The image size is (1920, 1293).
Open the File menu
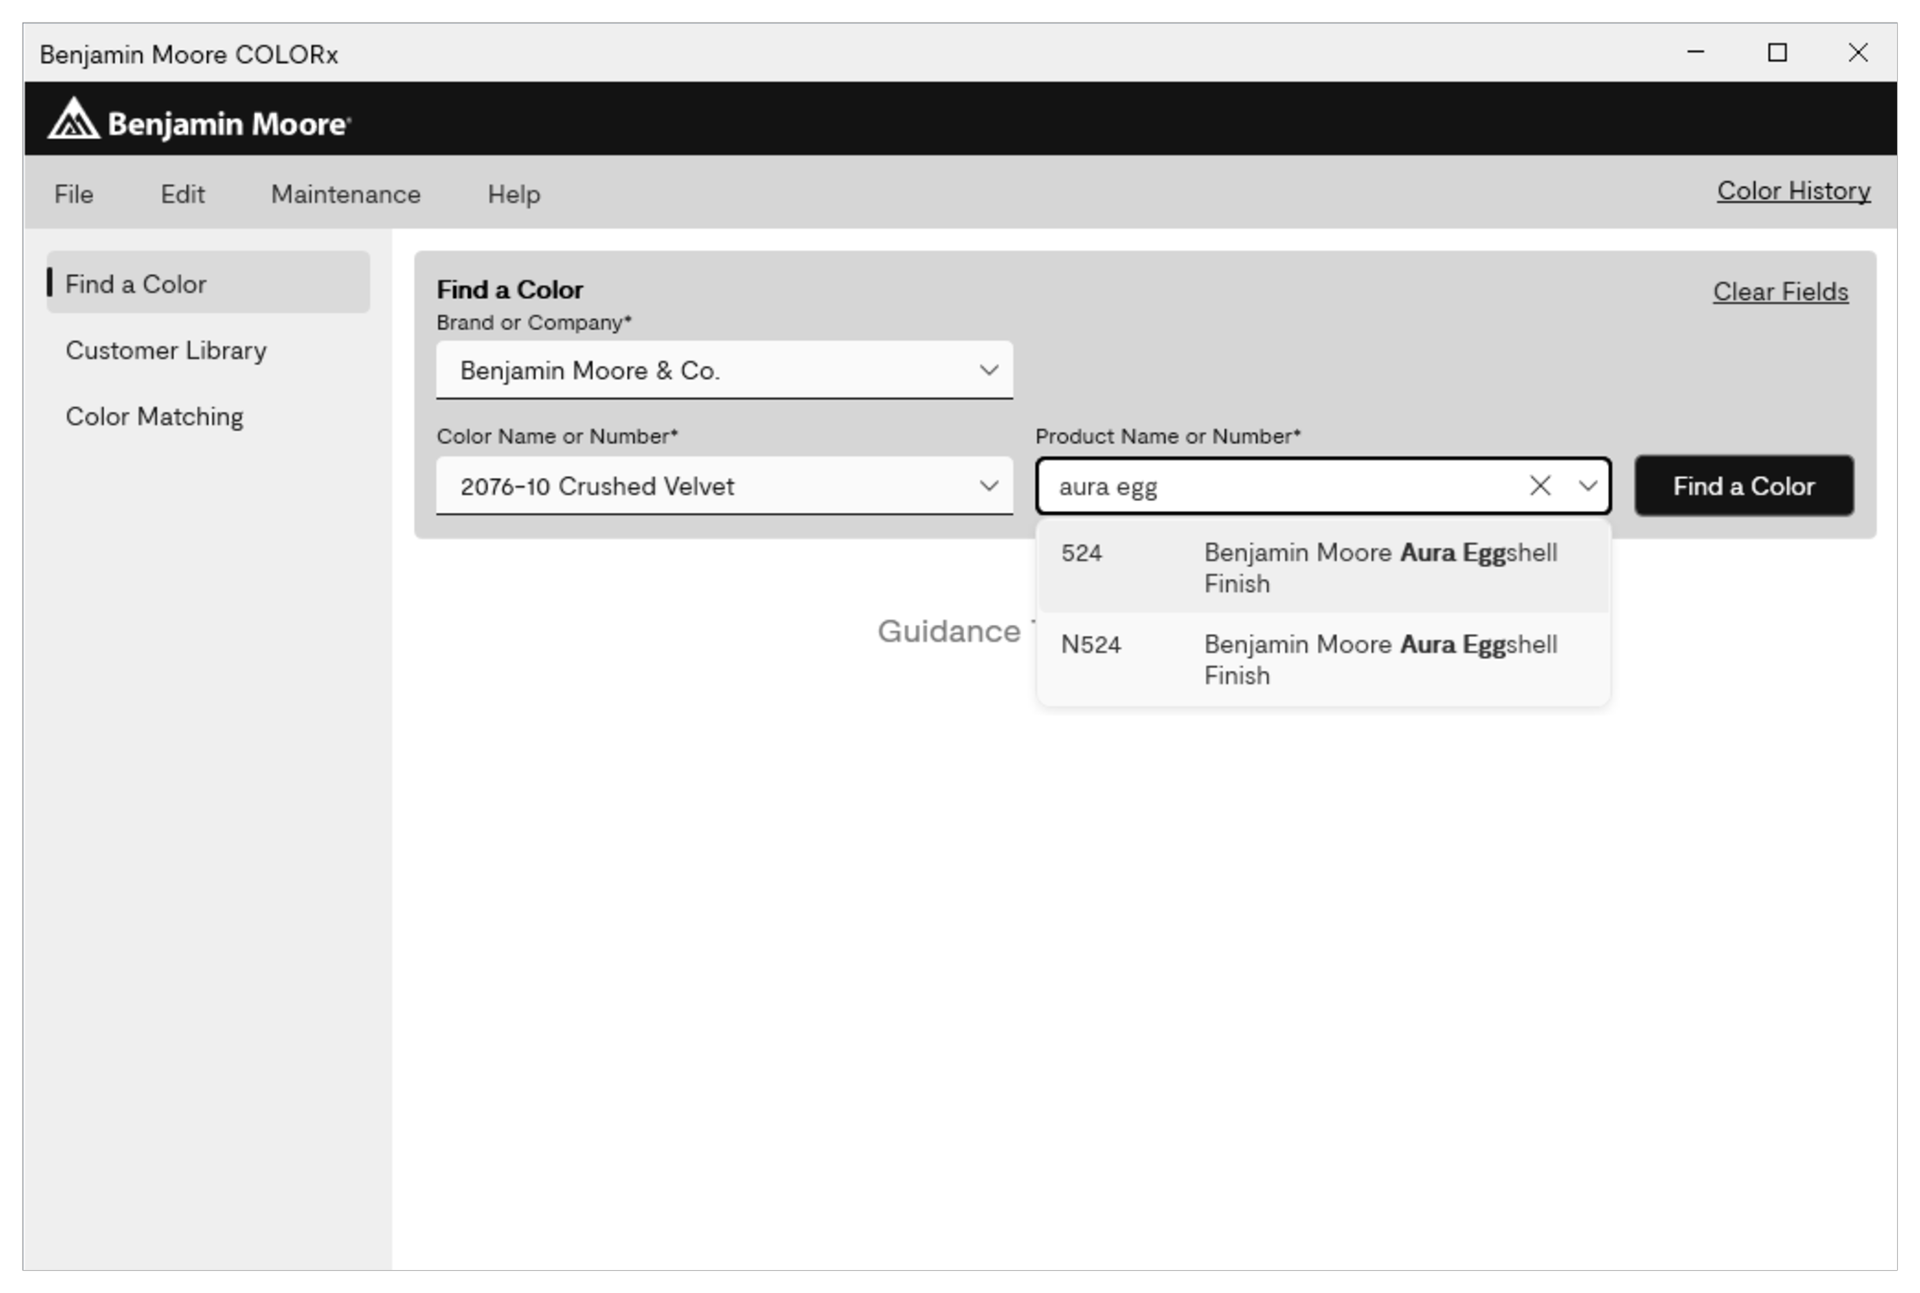[x=74, y=194]
